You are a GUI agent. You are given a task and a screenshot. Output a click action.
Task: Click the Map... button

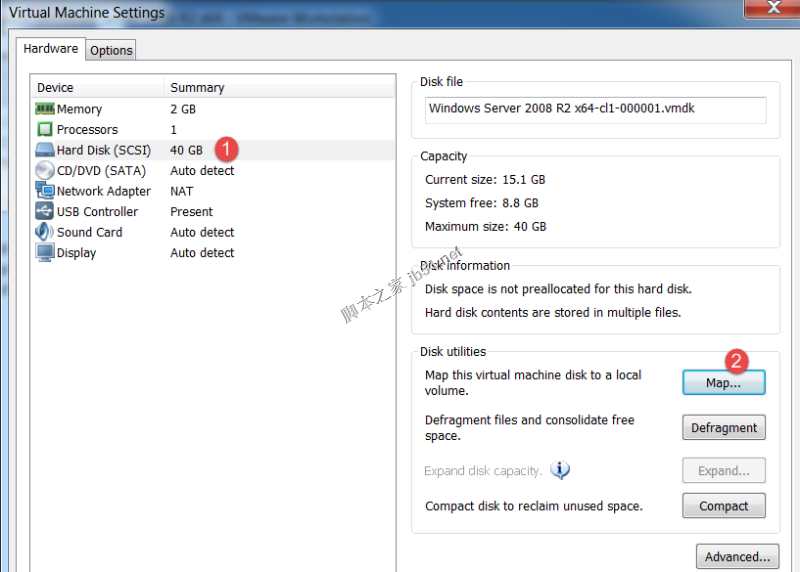click(723, 383)
